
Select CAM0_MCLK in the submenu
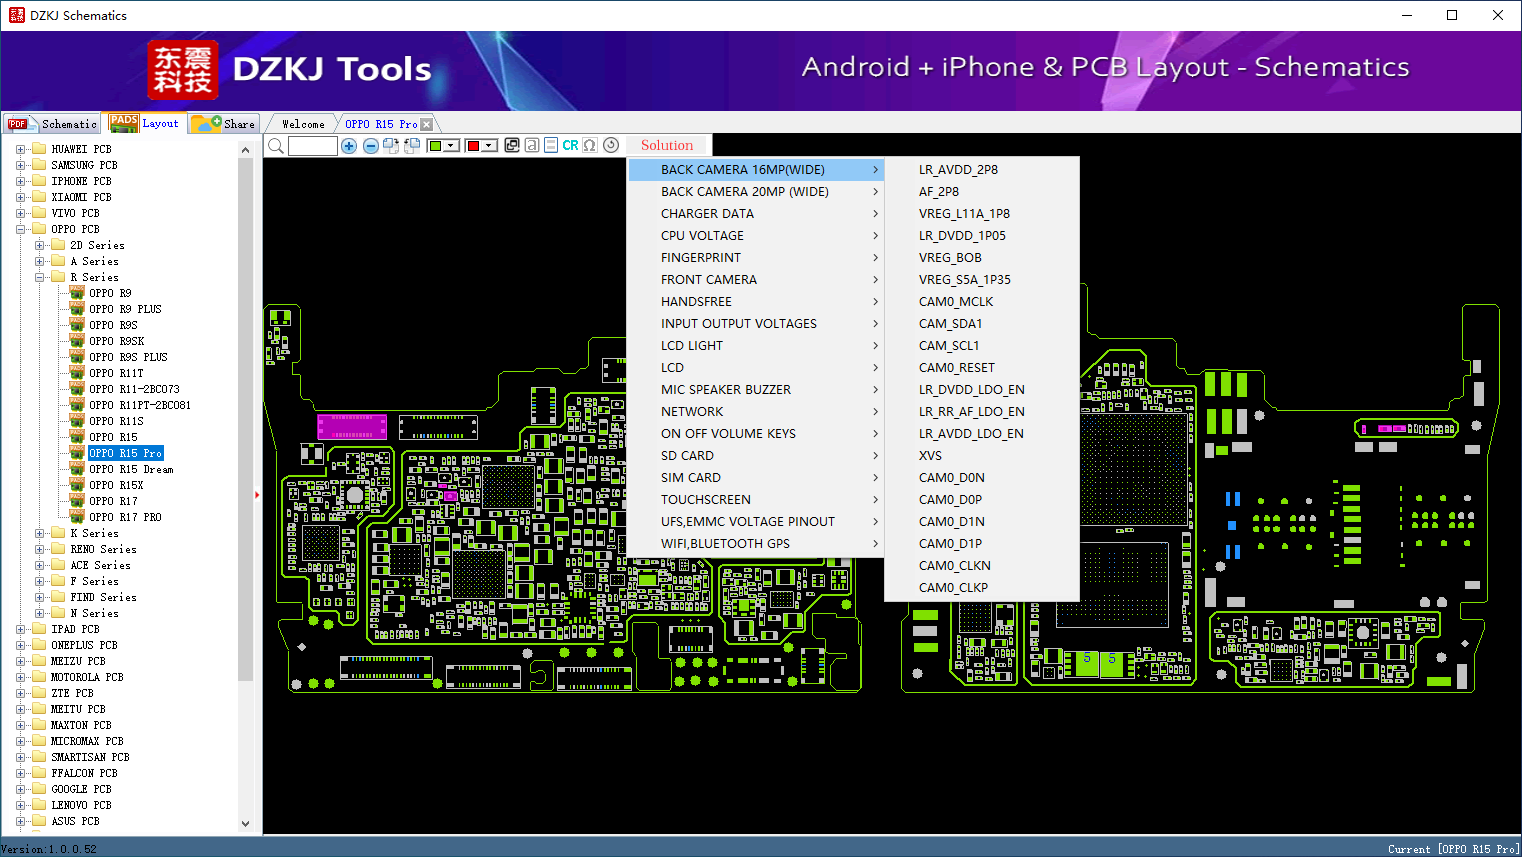(982, 301)
